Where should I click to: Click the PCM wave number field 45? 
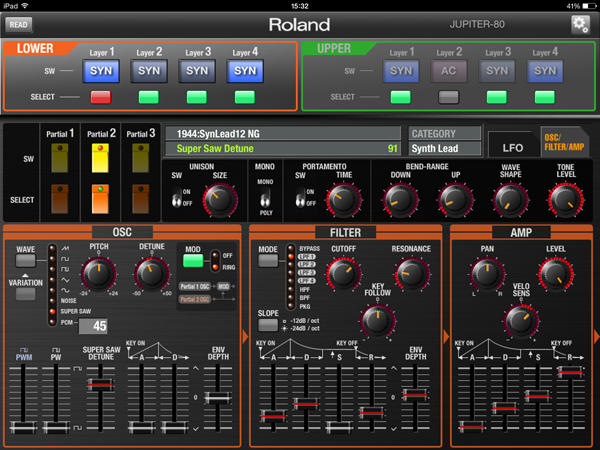[93, 326]
